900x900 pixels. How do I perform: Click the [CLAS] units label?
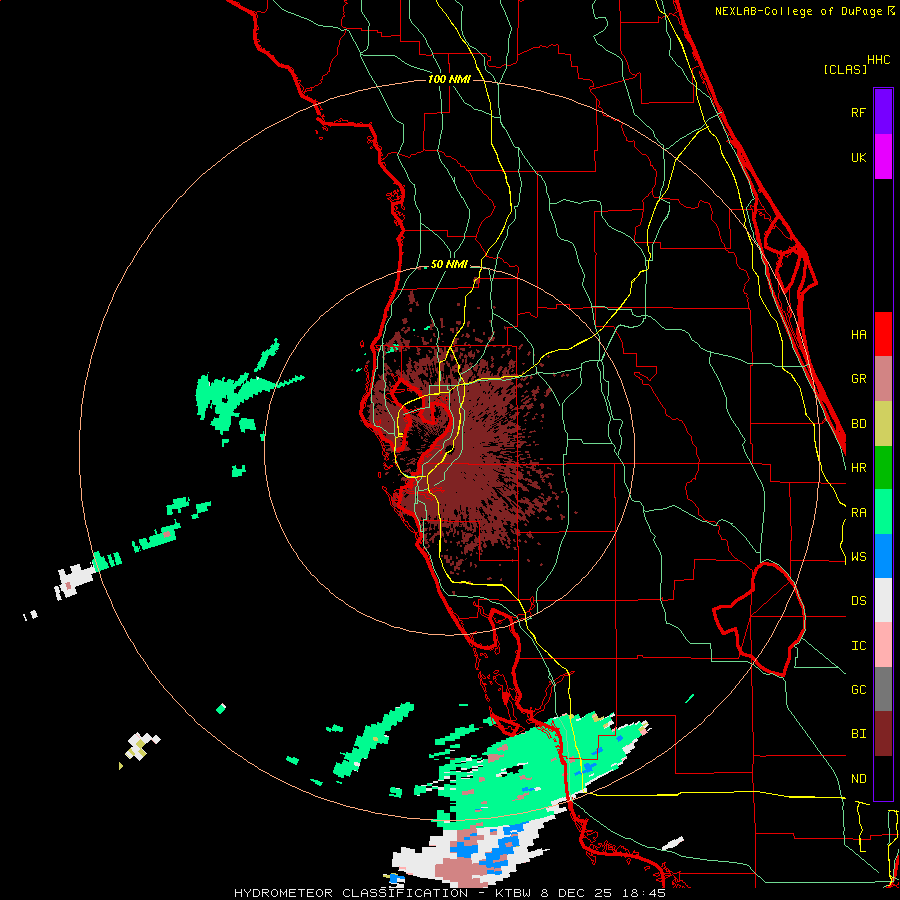(x=845, y=69)
